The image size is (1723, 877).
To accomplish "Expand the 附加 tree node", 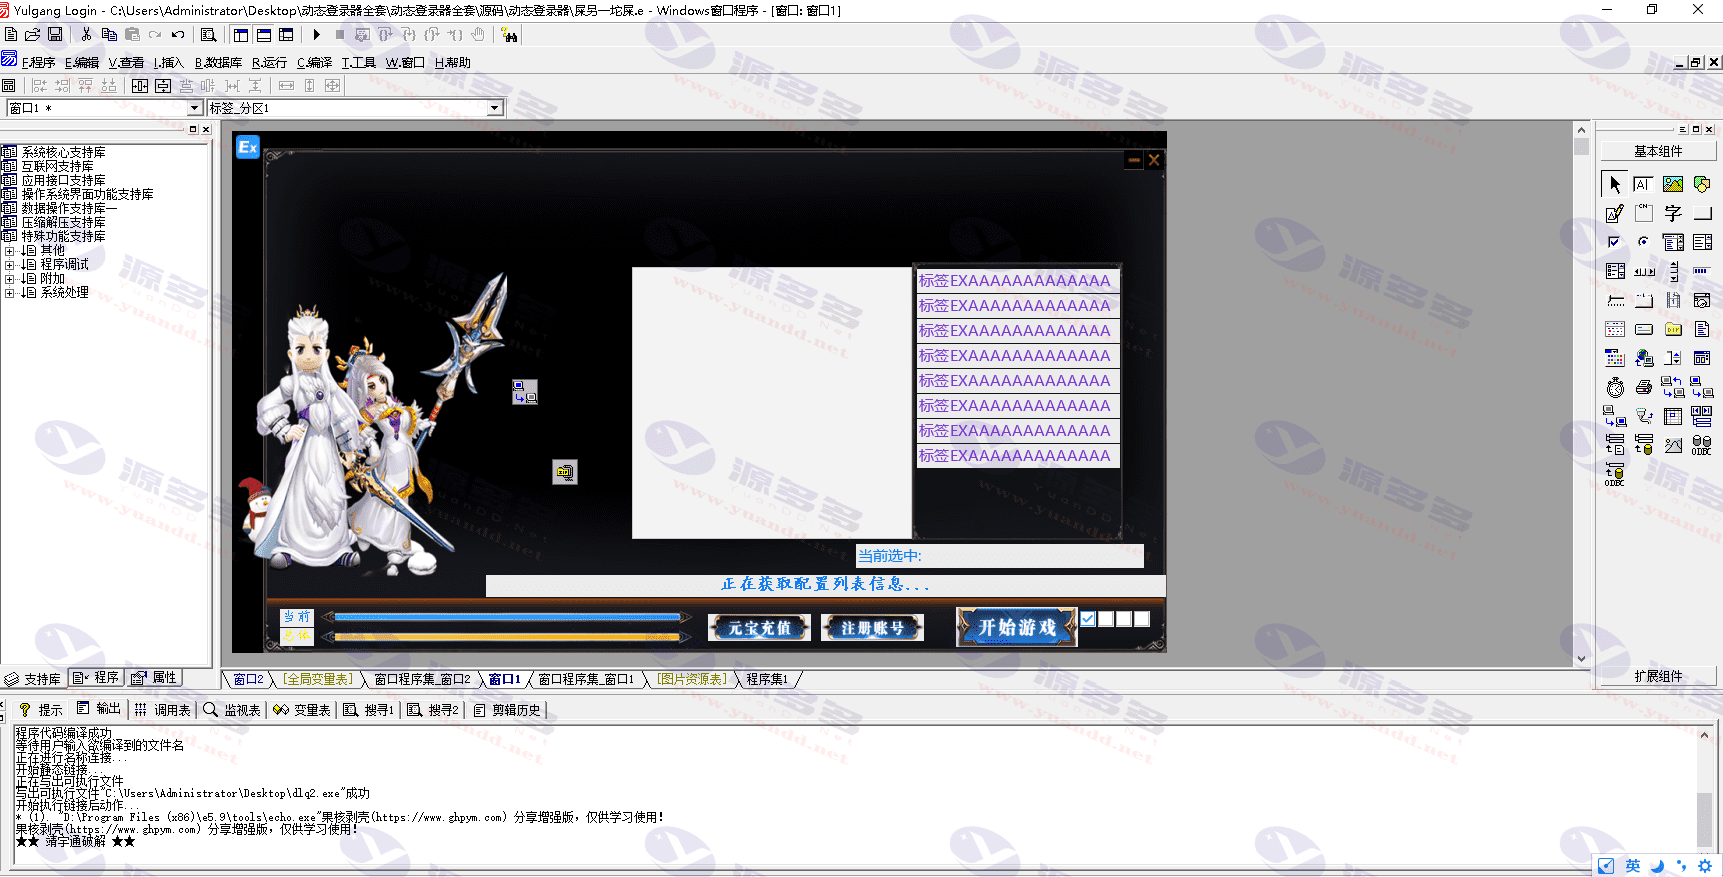I will 9,279.
